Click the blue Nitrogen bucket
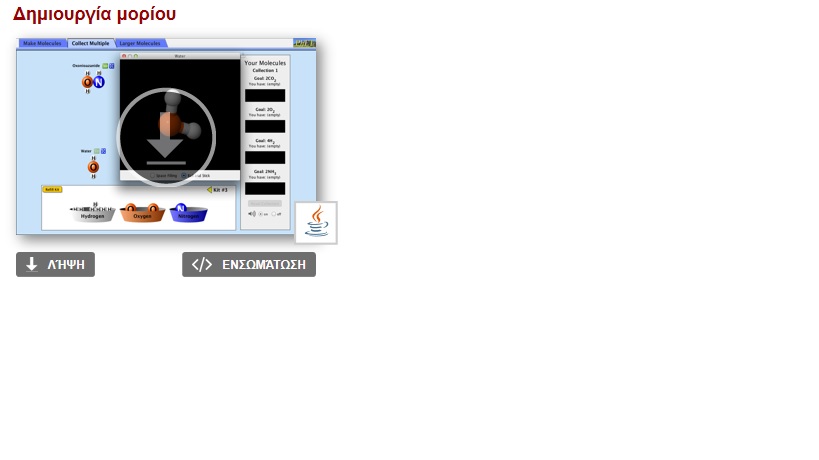819x460 pixels. tap(188, 213)
